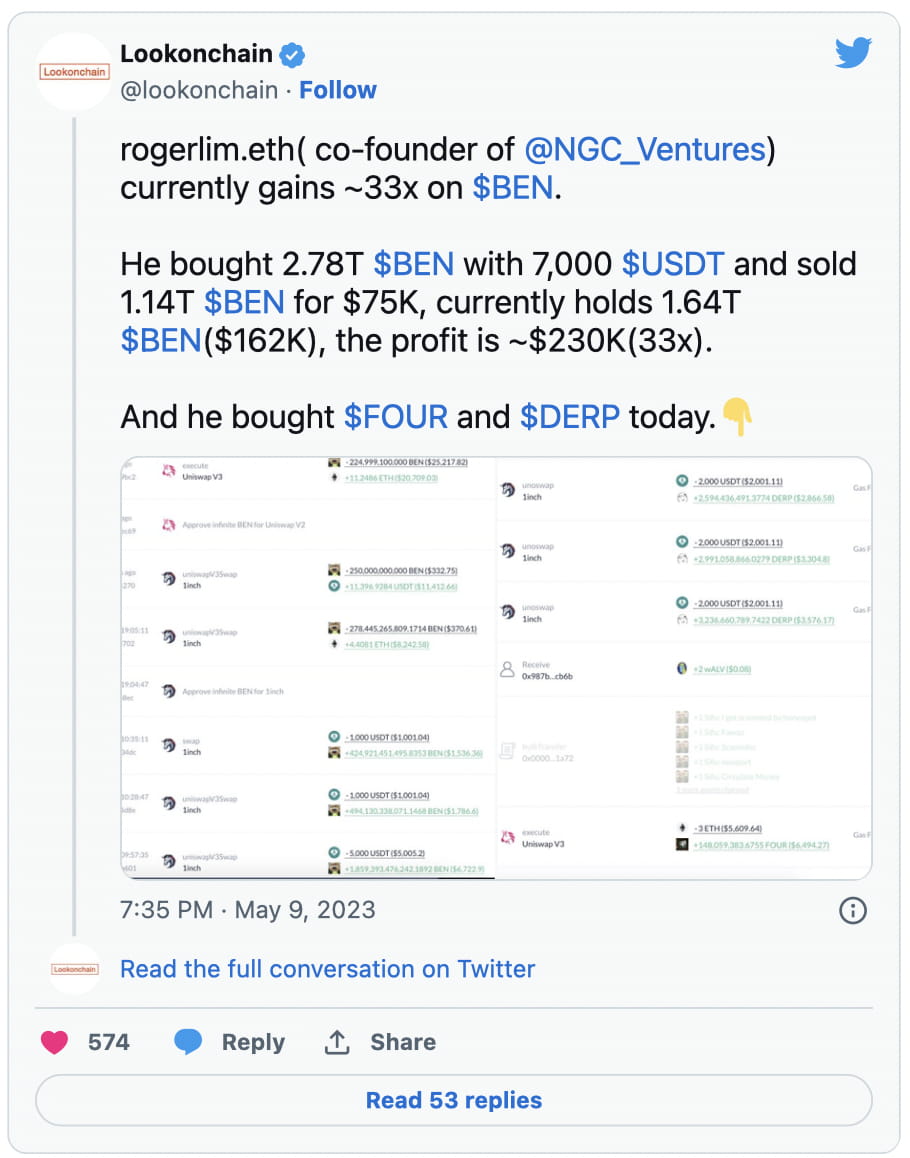
Task: Like the tweet with the heart icon
Action: pyautogui.click(x=55, y=1042)
